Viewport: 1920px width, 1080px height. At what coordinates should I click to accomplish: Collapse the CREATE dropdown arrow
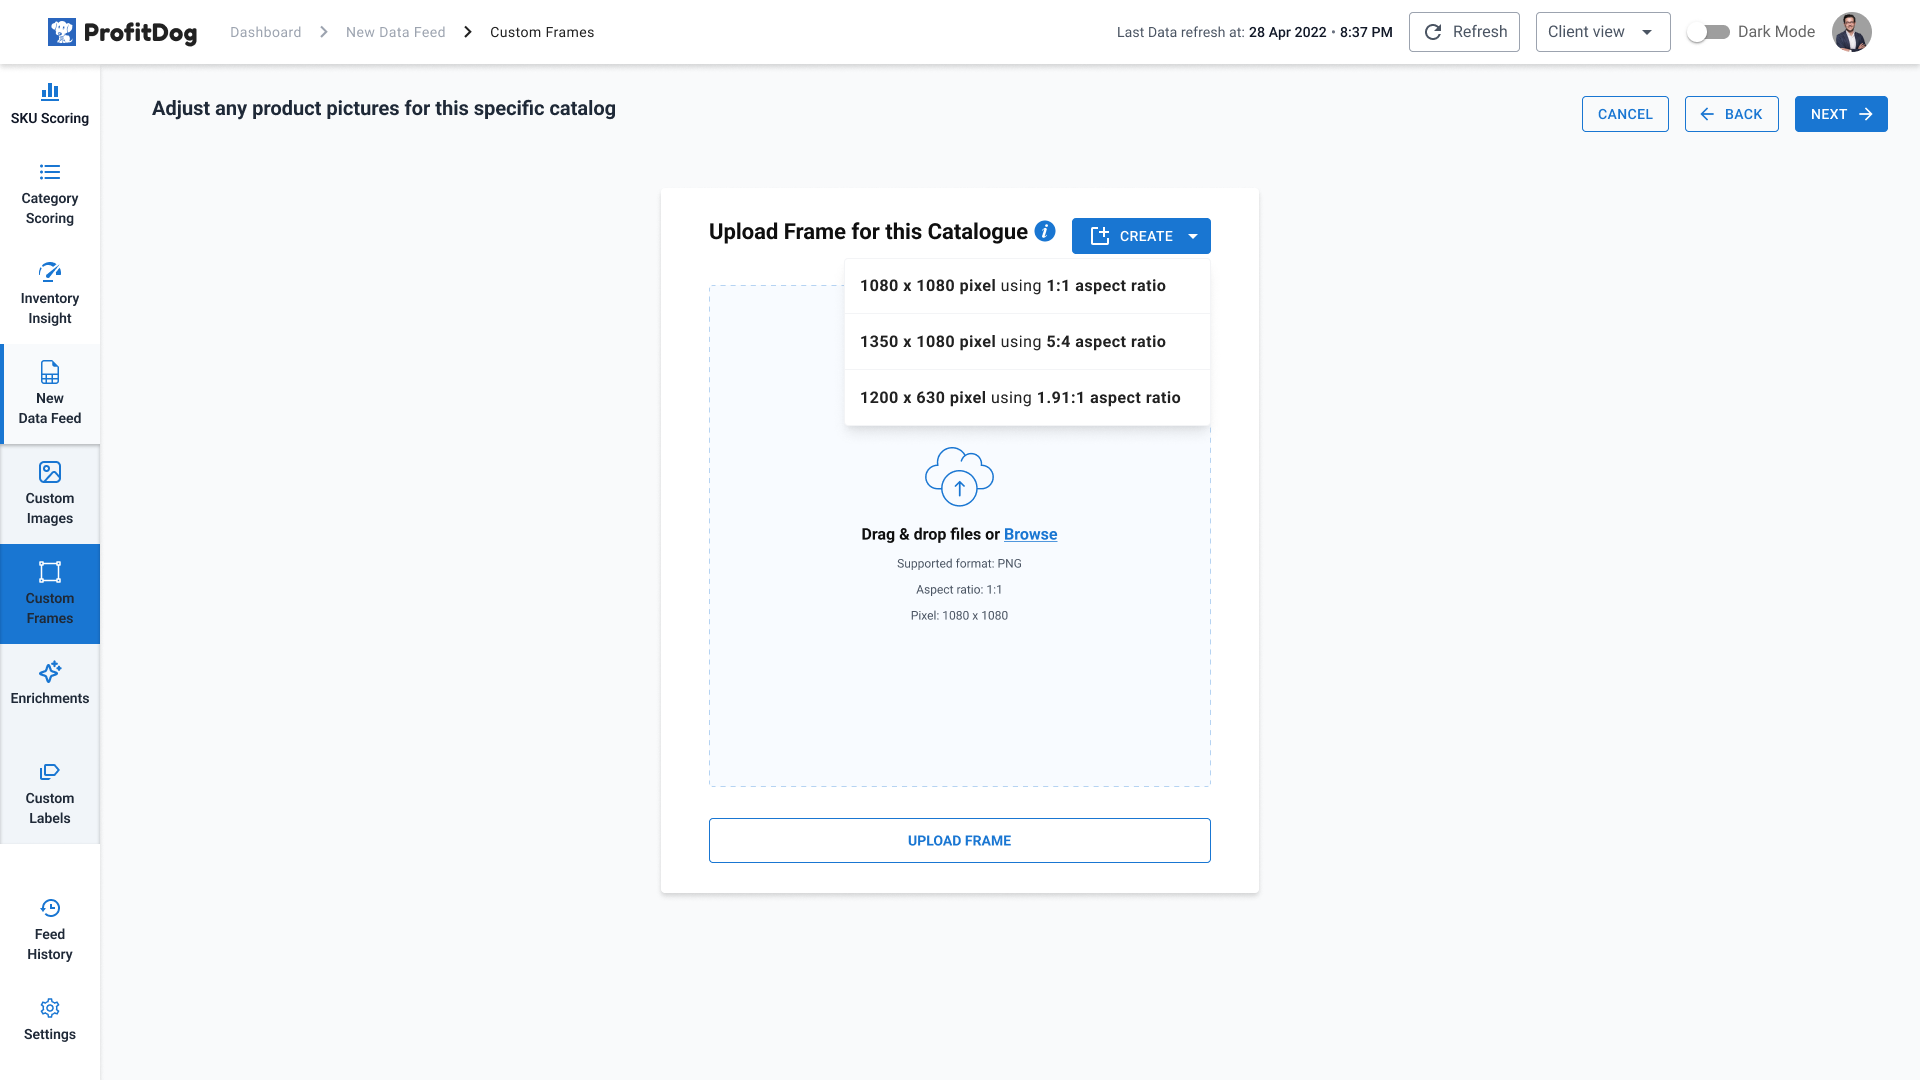coord(1193,236)
